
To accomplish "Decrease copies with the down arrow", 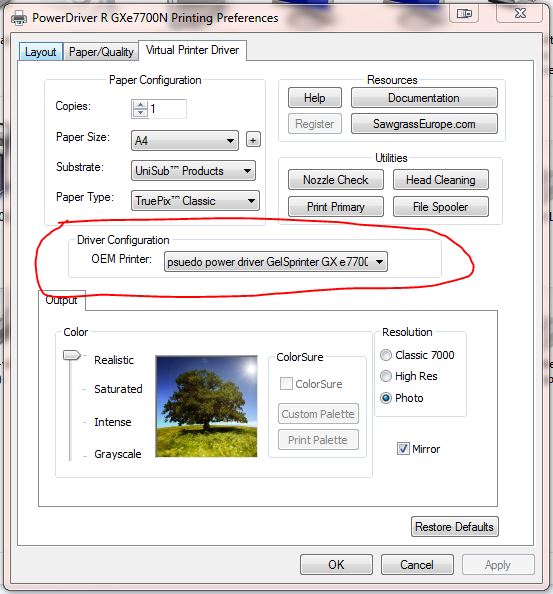I will coord(141,113).
